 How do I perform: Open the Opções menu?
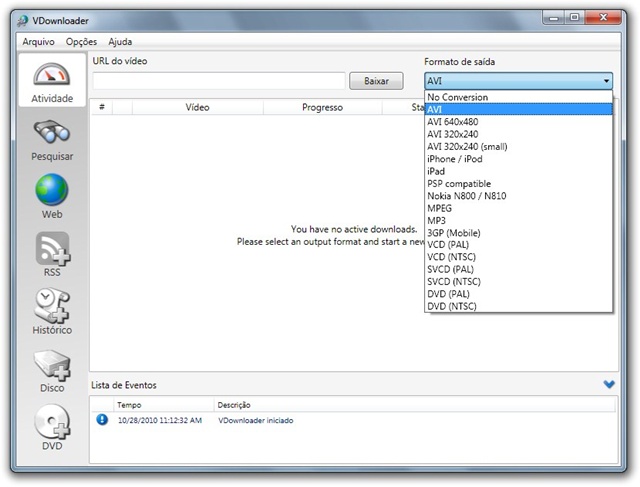pyautogui.click(x=81, y=42)
